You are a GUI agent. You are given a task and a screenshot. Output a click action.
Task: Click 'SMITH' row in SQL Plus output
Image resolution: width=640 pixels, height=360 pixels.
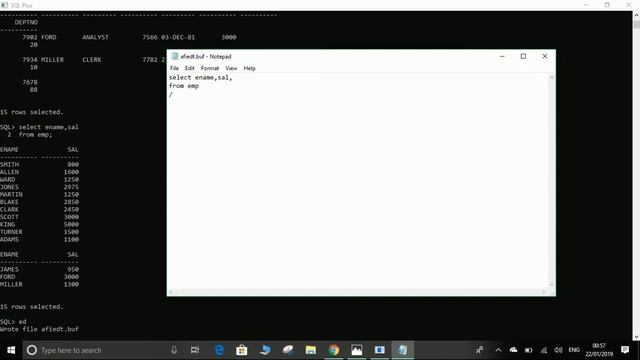point(39,164)
